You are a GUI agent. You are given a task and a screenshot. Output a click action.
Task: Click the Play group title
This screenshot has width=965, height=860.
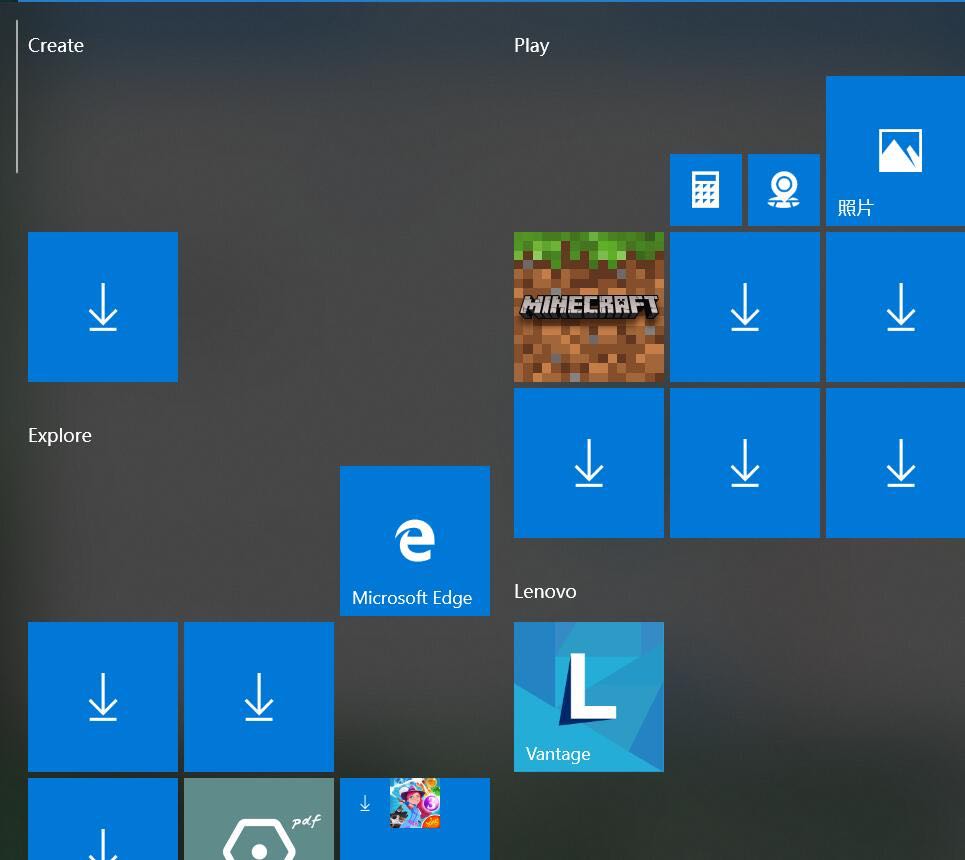coord(532,46)
